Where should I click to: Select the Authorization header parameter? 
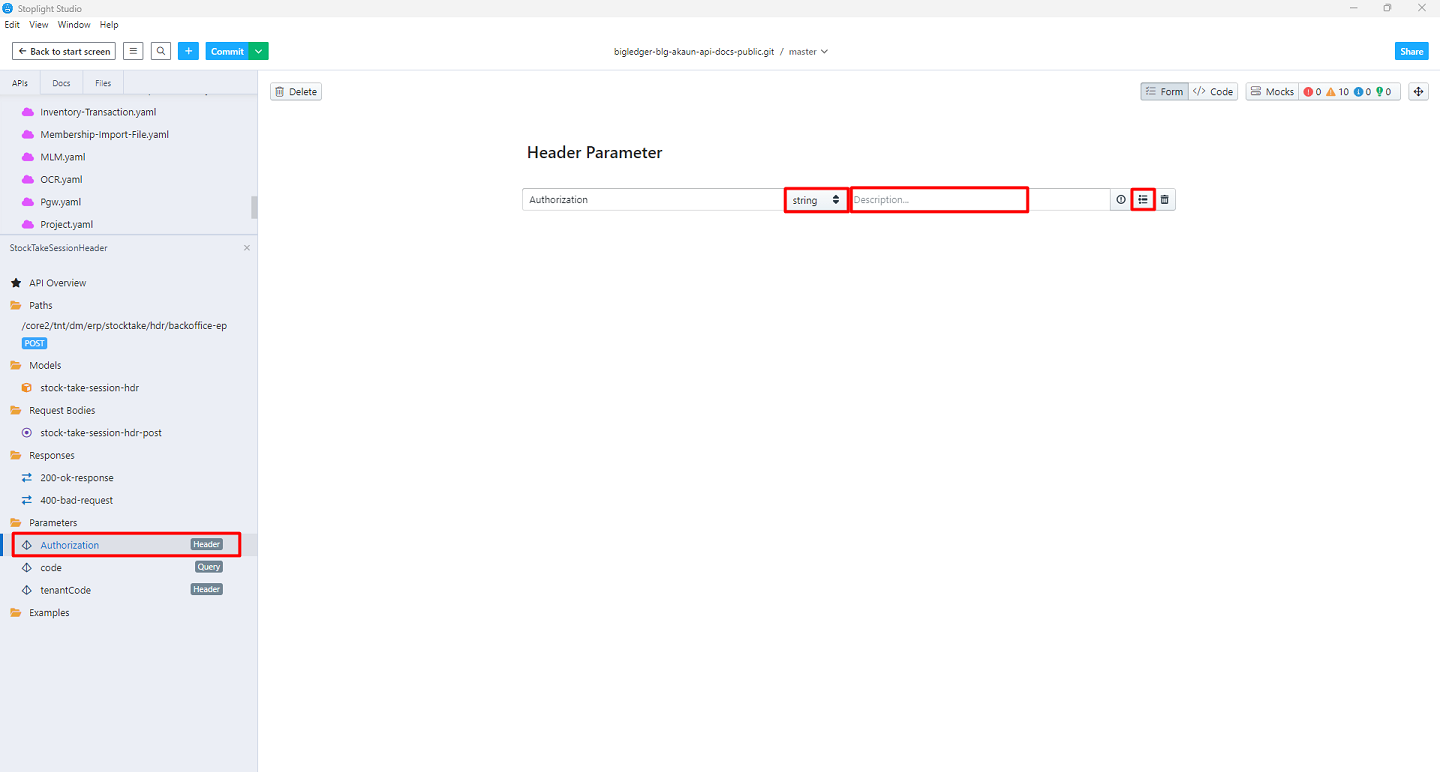click(x=127, y=545)
